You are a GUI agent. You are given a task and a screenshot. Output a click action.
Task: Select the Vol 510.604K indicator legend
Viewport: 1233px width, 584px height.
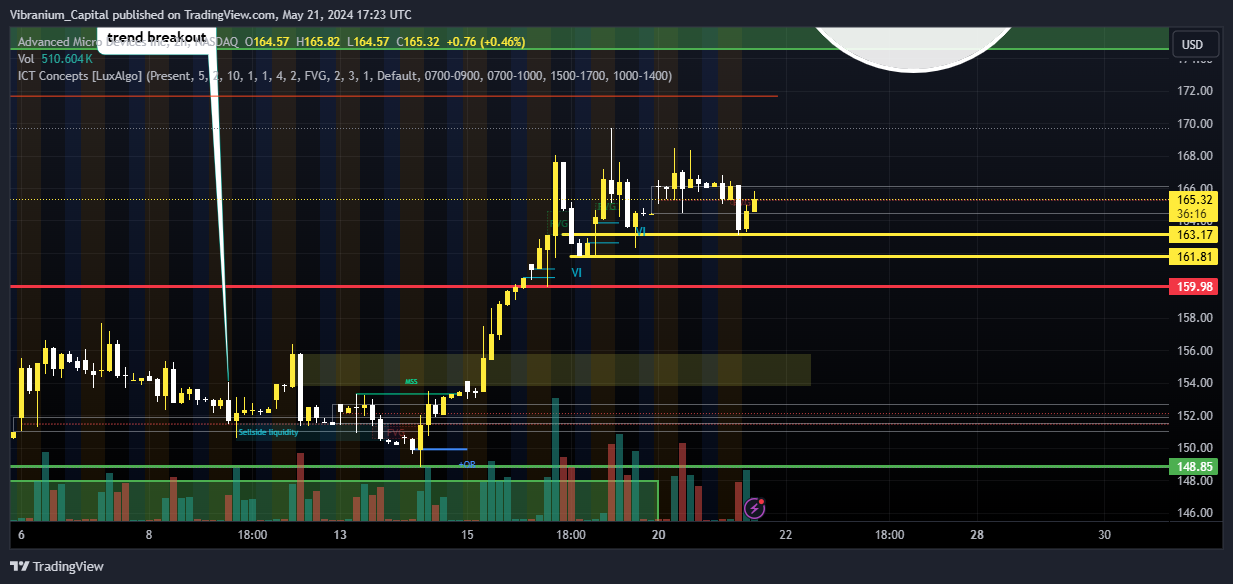coord(57,59)
